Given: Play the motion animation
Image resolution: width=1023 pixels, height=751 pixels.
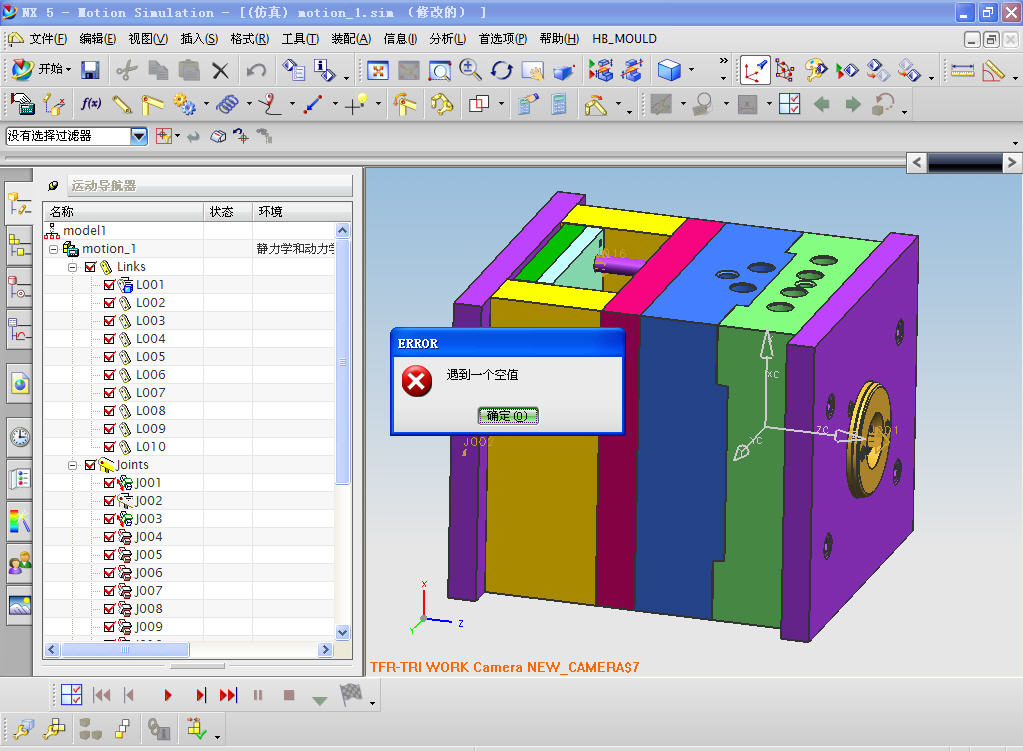Looking at the screenshot, I should [x=168, y=696].
